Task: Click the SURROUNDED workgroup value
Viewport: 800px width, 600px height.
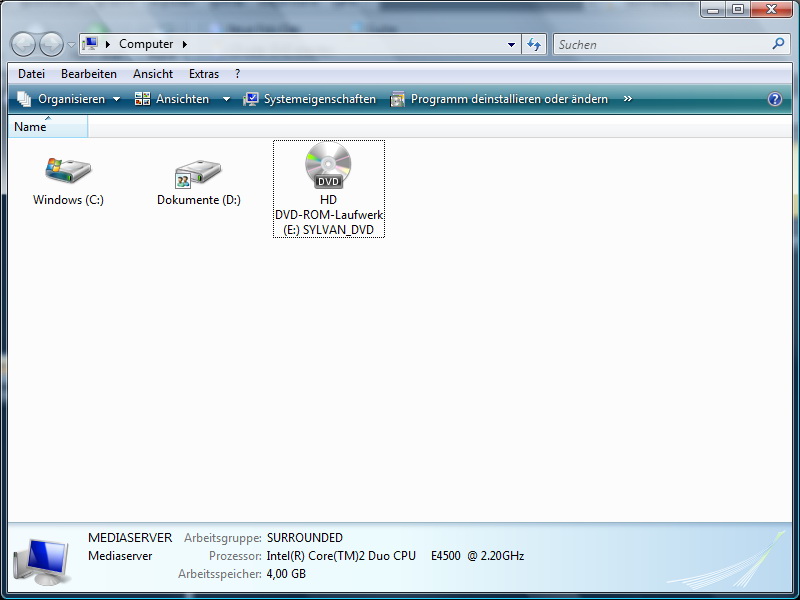Action: click(305, 538)
